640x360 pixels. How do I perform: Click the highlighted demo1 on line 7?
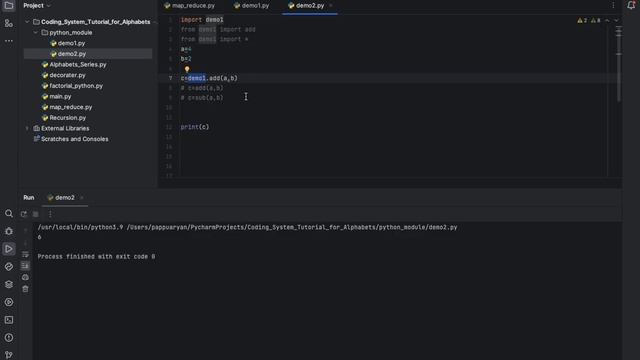(197, 78)
